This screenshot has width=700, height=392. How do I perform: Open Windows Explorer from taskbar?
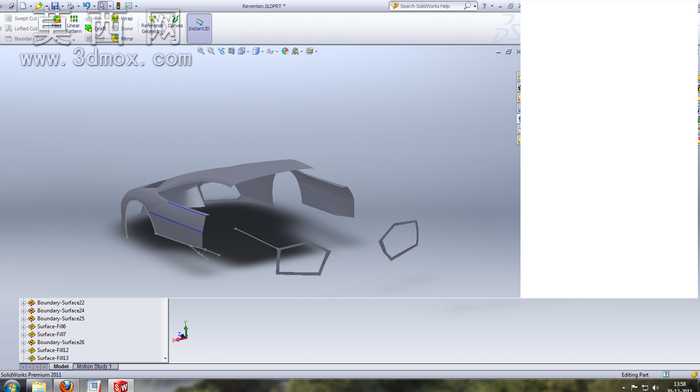coord(39,386)
